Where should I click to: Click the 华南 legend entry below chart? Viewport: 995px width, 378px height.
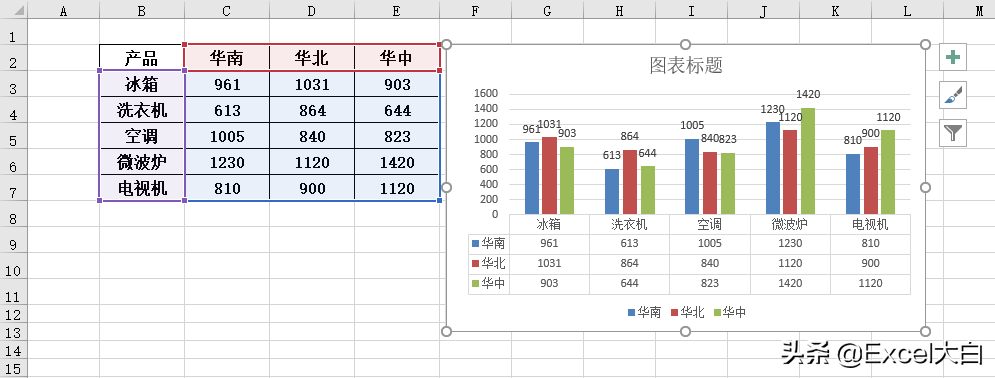point(644,312)
